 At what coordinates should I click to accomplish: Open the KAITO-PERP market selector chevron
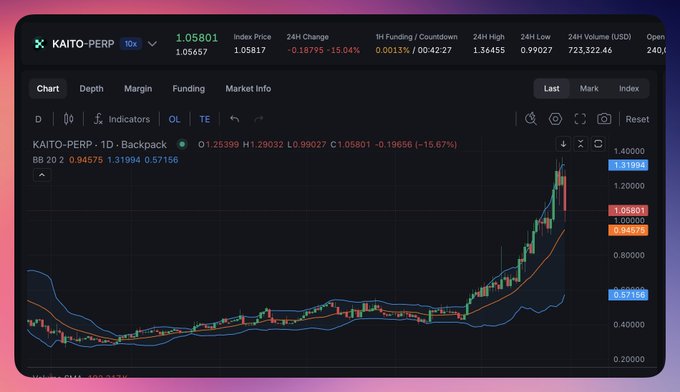pos(152,44)
